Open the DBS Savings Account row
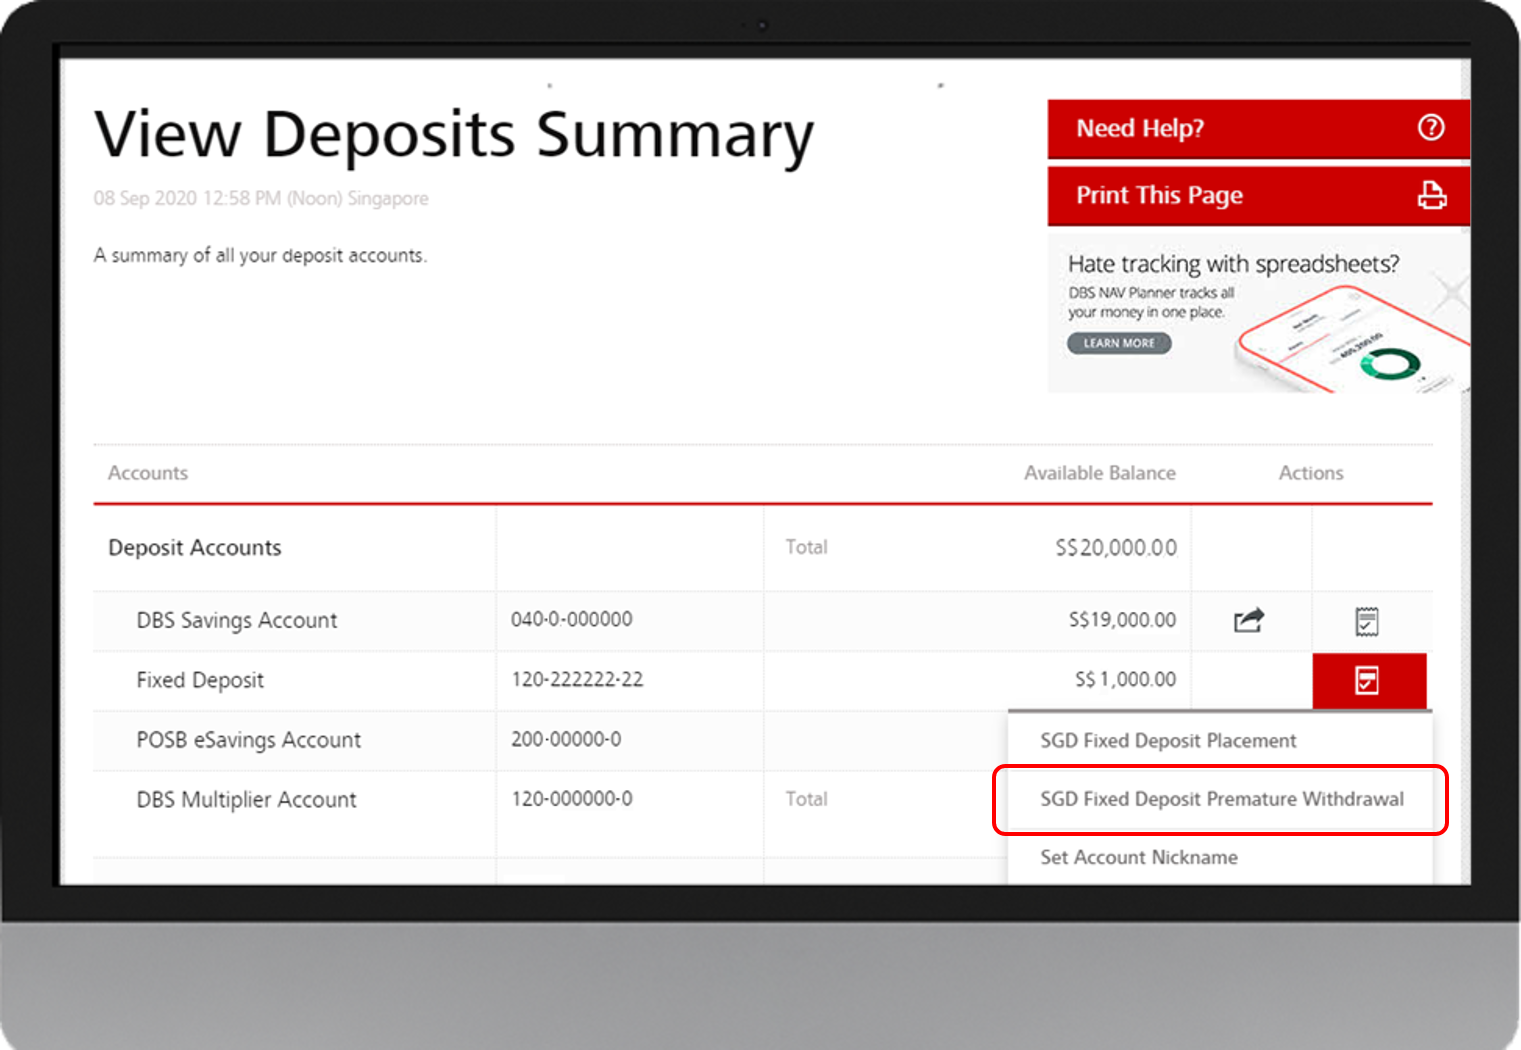 point(237,621)
